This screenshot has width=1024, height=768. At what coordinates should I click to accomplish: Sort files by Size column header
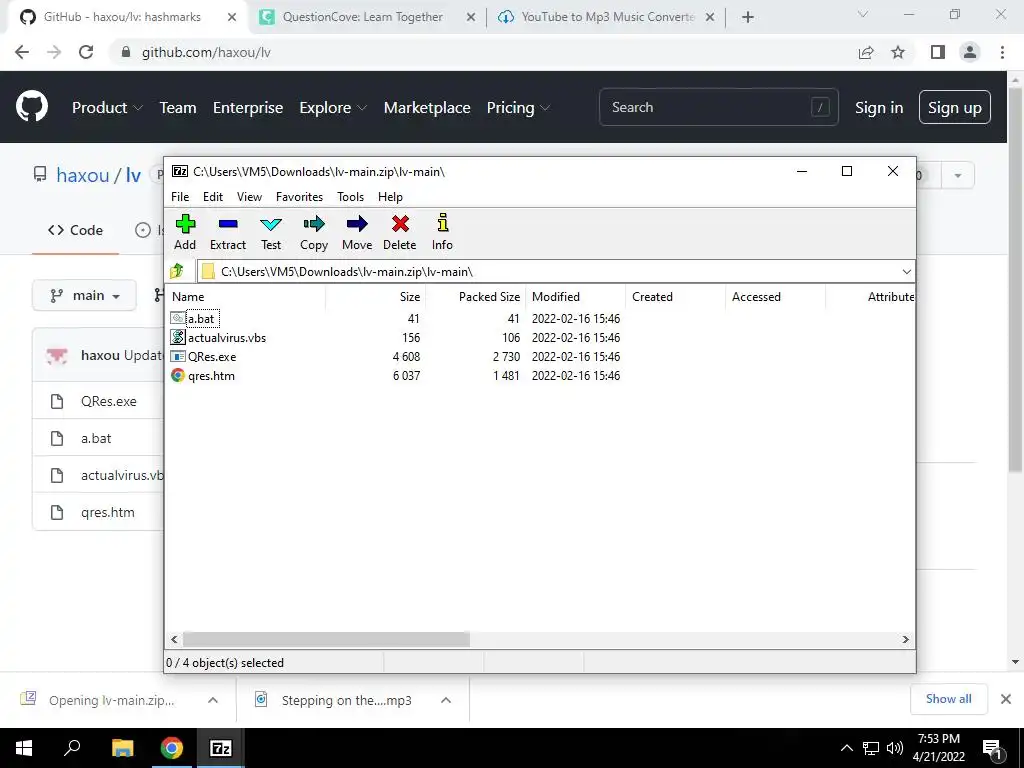(x=376, y=296)
